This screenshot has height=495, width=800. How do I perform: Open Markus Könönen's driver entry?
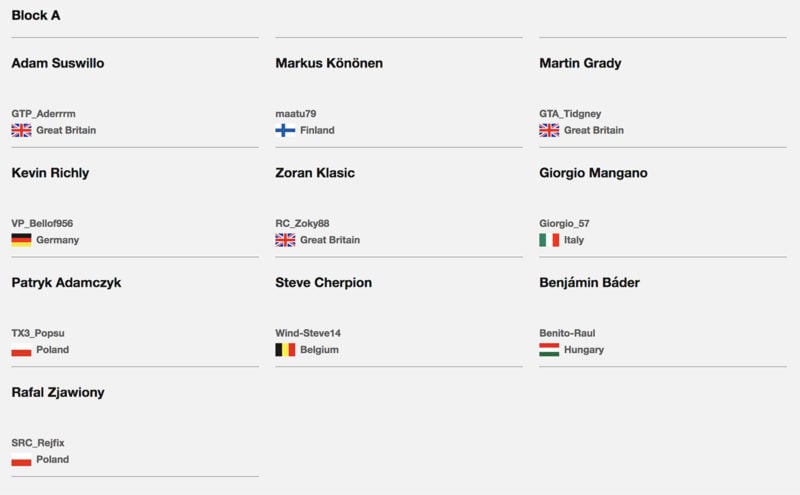329,63
